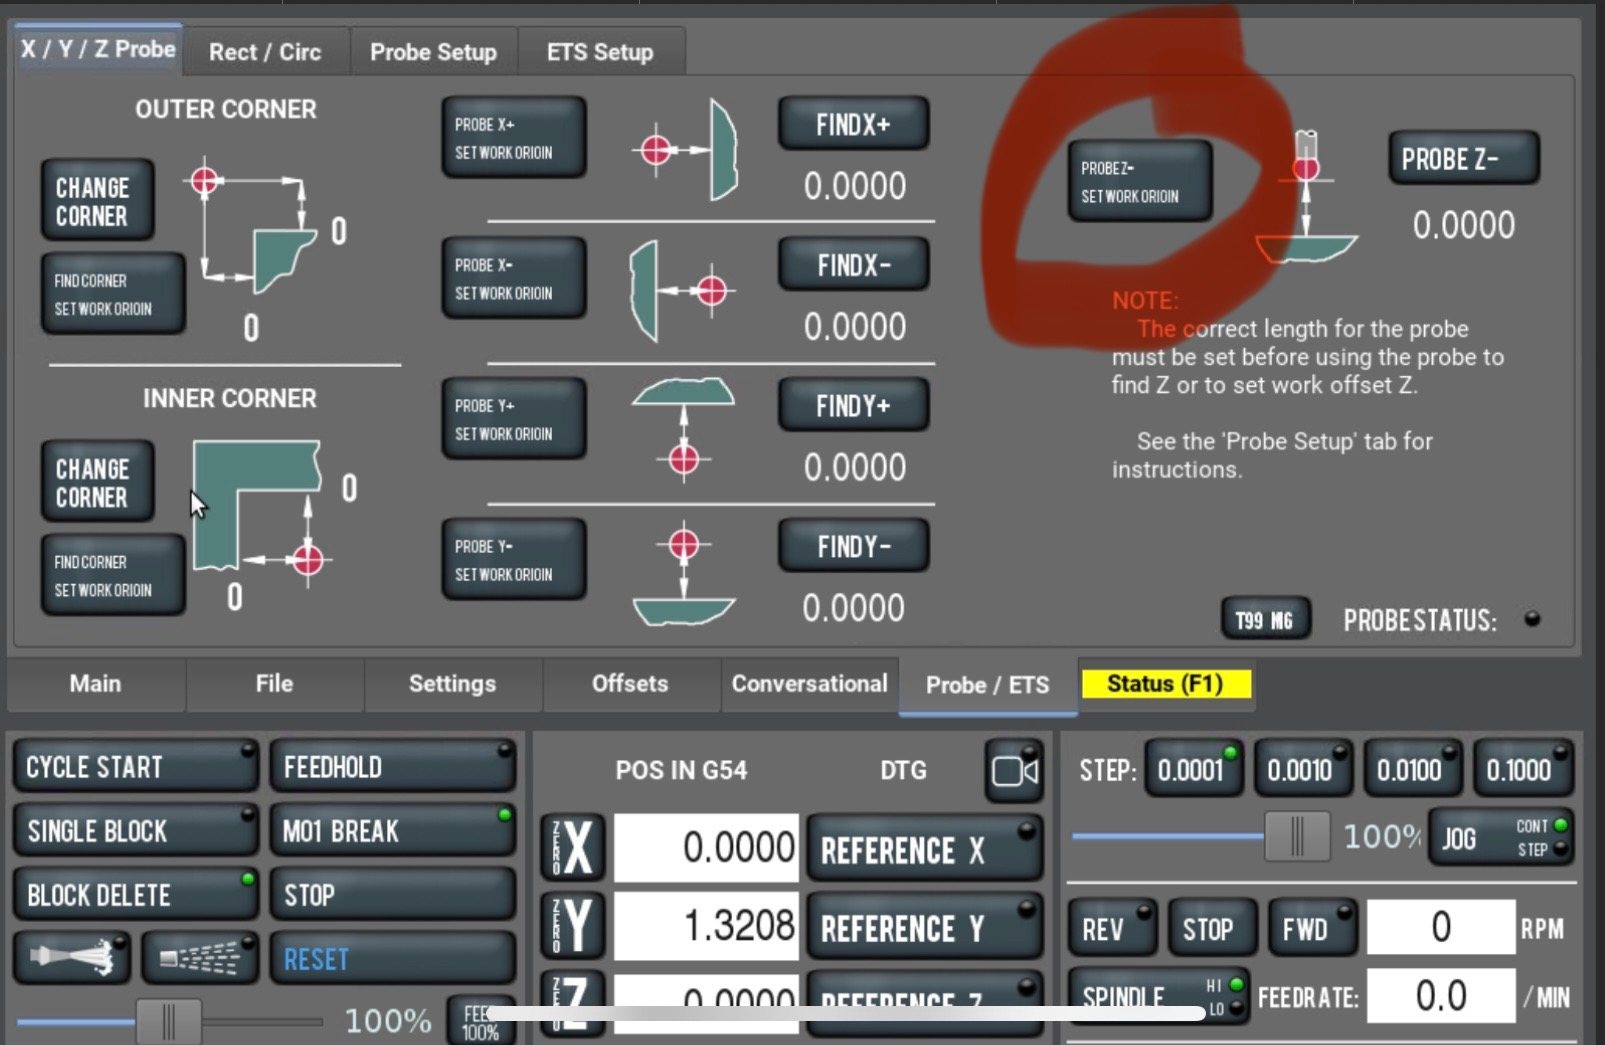This screenshot has width=1605, height=1045.
Task: Toggle the Block Delete option
Action: [x=134, y=895]
